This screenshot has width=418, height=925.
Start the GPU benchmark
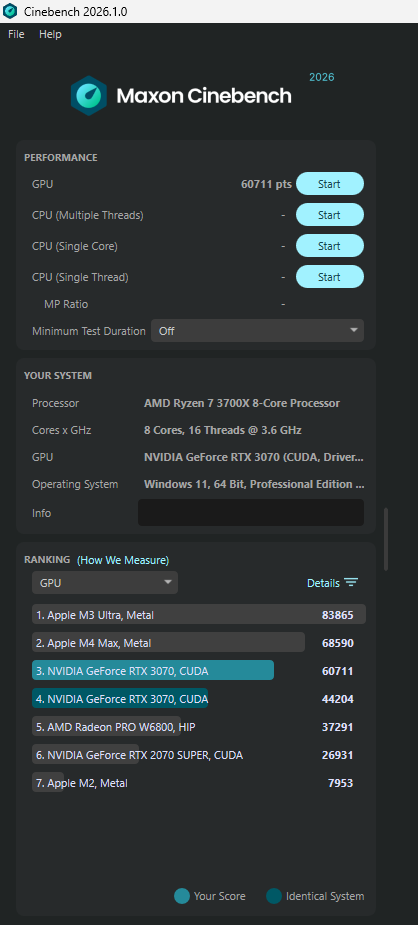tap(330, 184)
